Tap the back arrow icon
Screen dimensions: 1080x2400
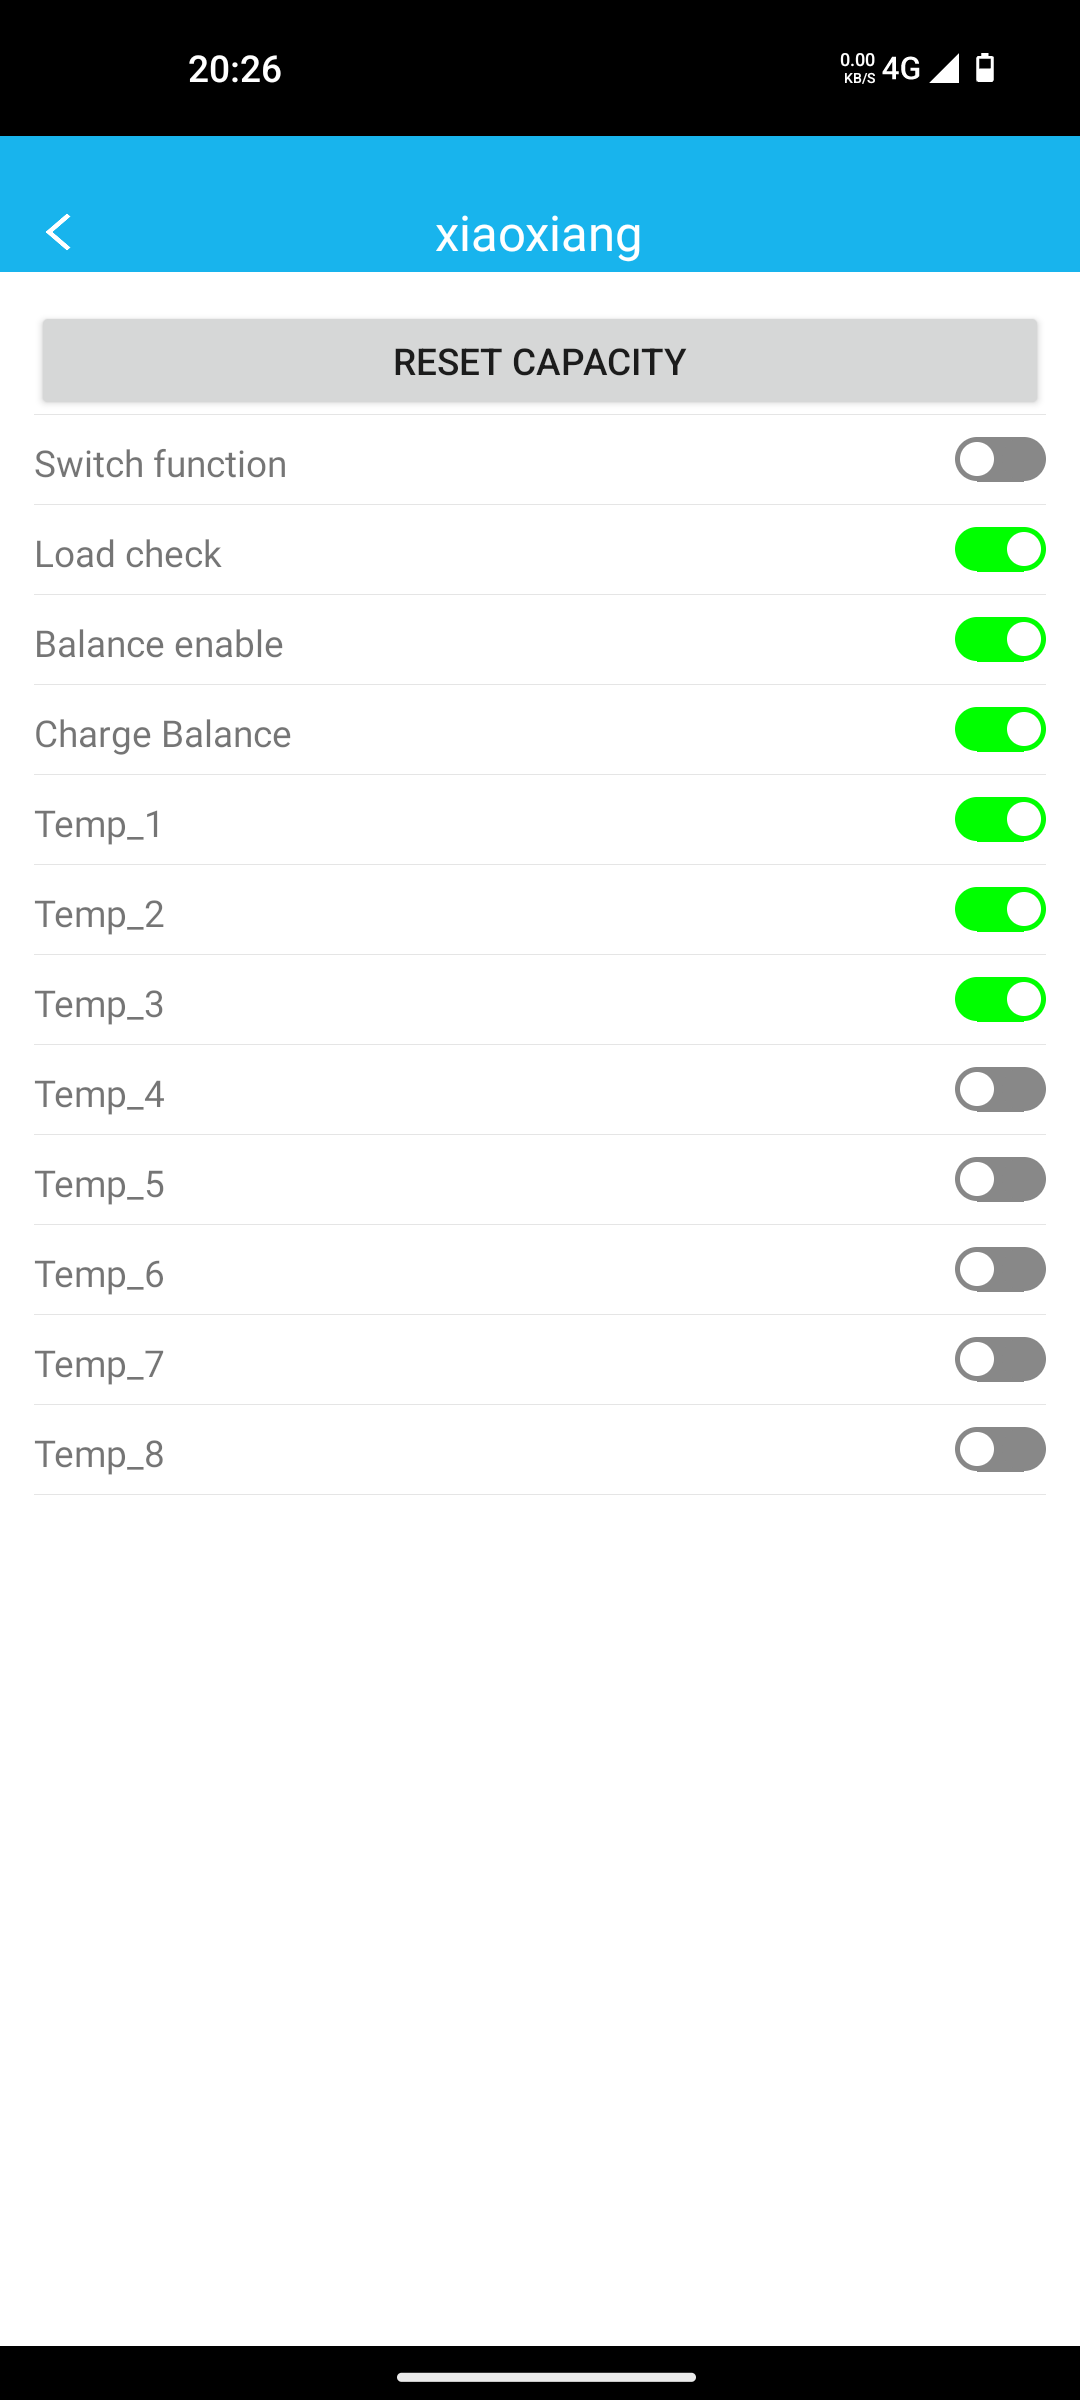point(59,232)
